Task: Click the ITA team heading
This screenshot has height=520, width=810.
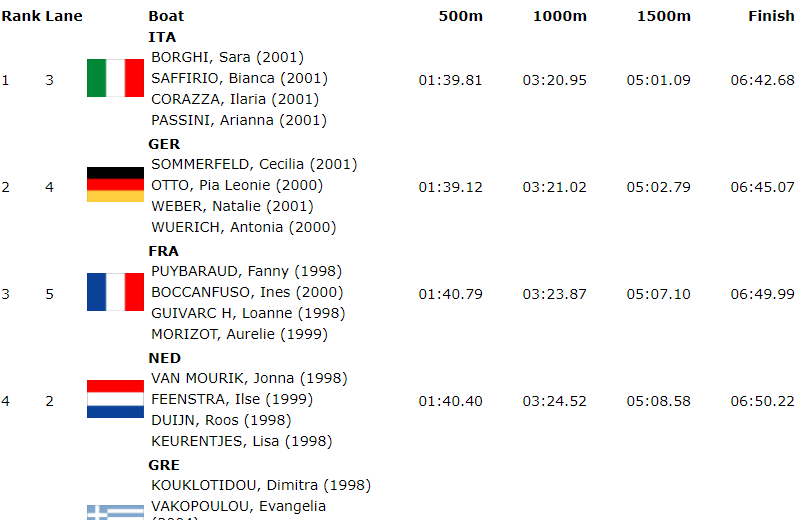Action: click(x=162, y=37)
